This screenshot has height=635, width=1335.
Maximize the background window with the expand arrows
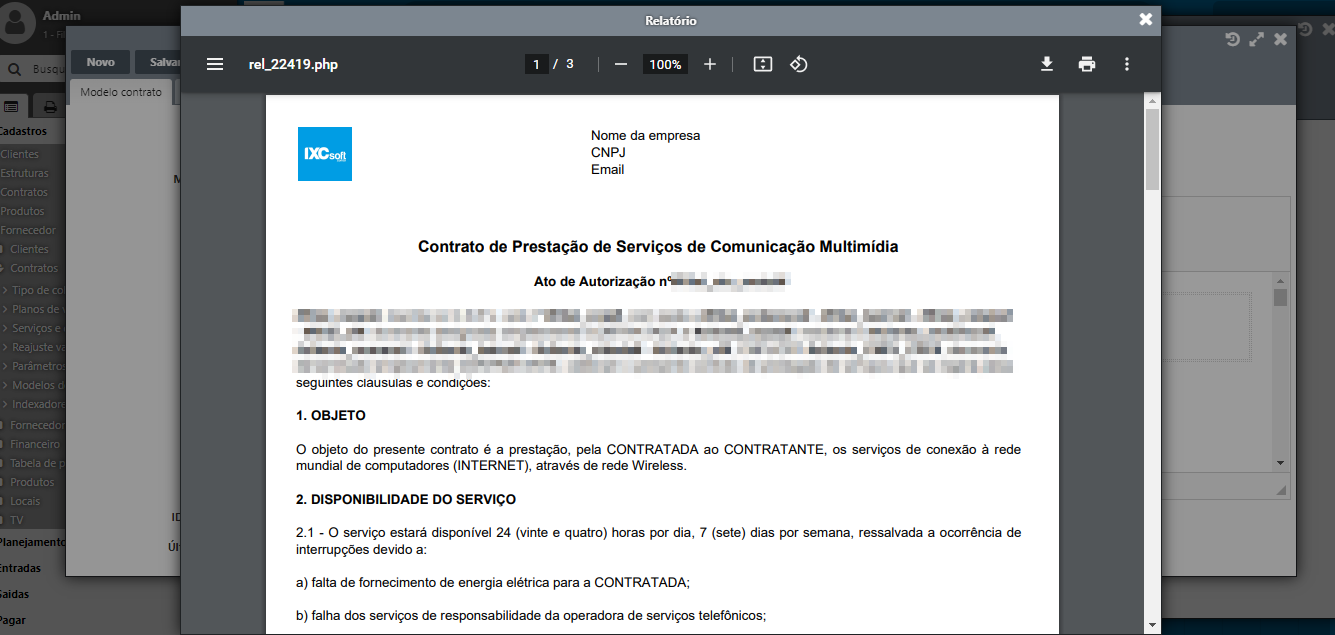[x=1257, y=39]
